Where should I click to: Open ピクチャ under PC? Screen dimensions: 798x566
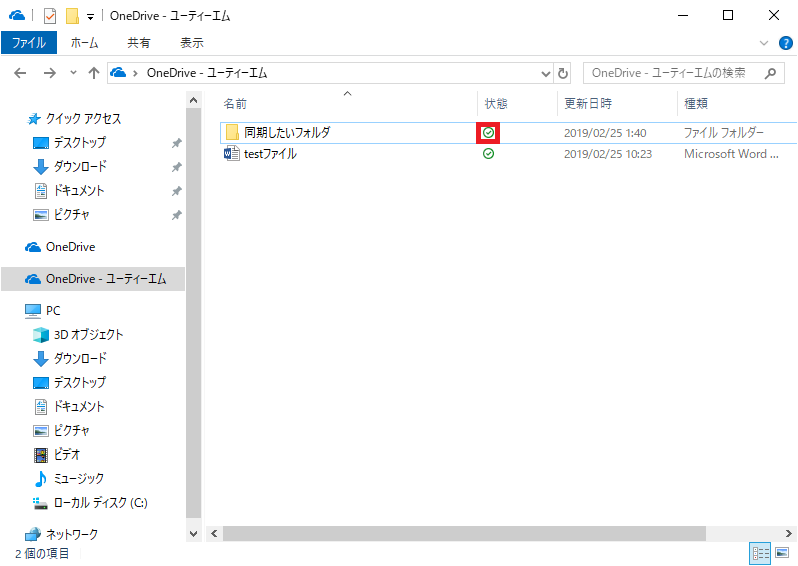tap(72, 431)
